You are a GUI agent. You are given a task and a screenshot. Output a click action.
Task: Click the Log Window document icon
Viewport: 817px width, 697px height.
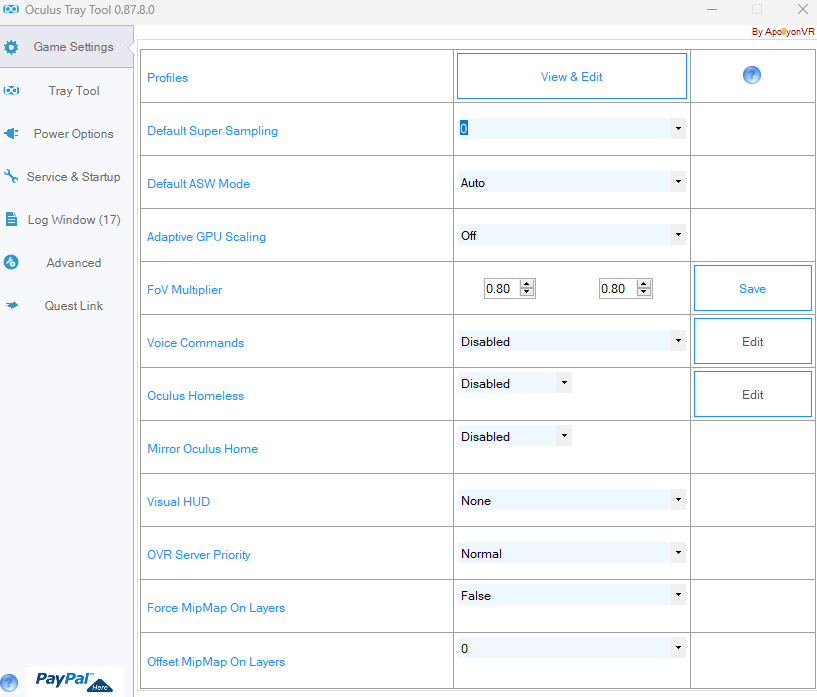[x=11, y=219]
